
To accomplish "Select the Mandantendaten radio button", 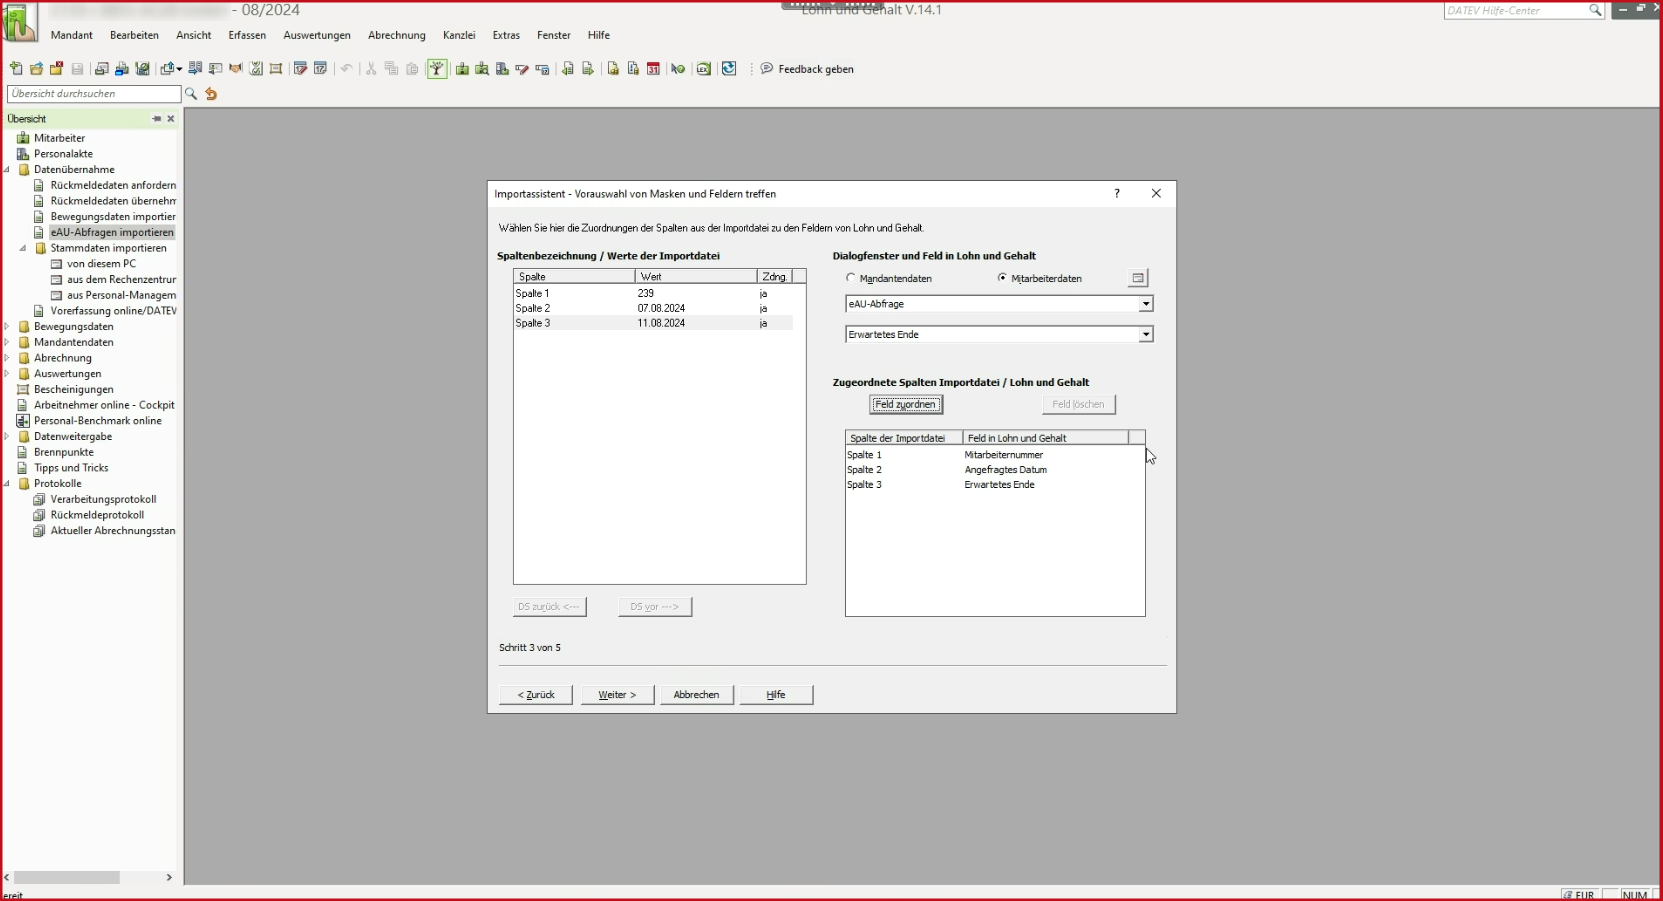I will pyautogui.click(x=851, y=278).
